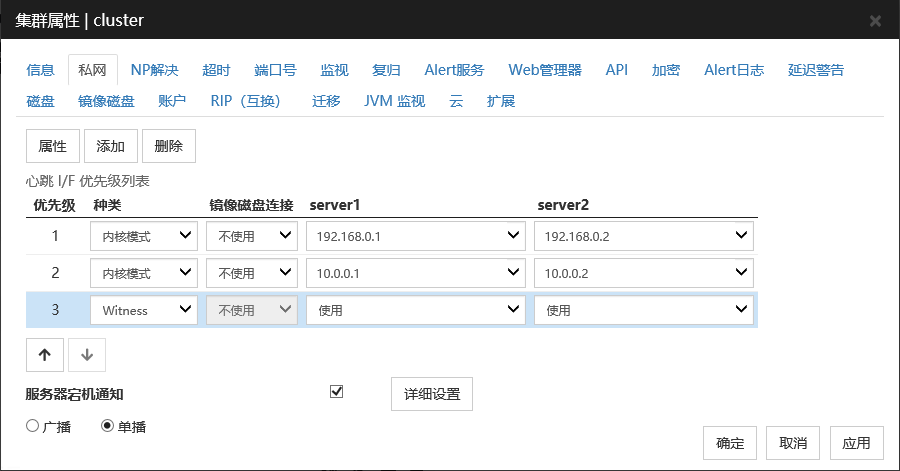900x471 pixels.
Task: Switch to the 镜像磁盘 tab
Action: (106, 101)
